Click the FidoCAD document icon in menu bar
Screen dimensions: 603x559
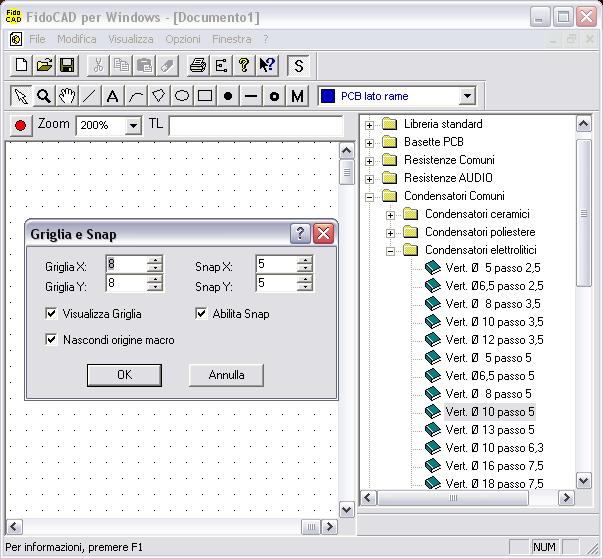16,39
